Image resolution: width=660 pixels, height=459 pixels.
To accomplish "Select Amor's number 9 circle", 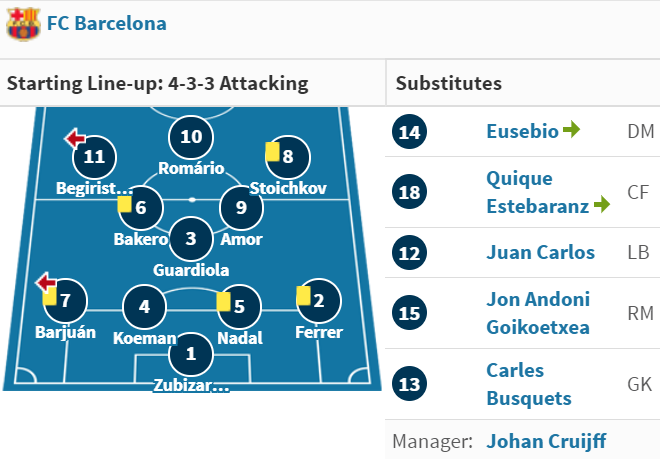I will (x=241, y=208).
